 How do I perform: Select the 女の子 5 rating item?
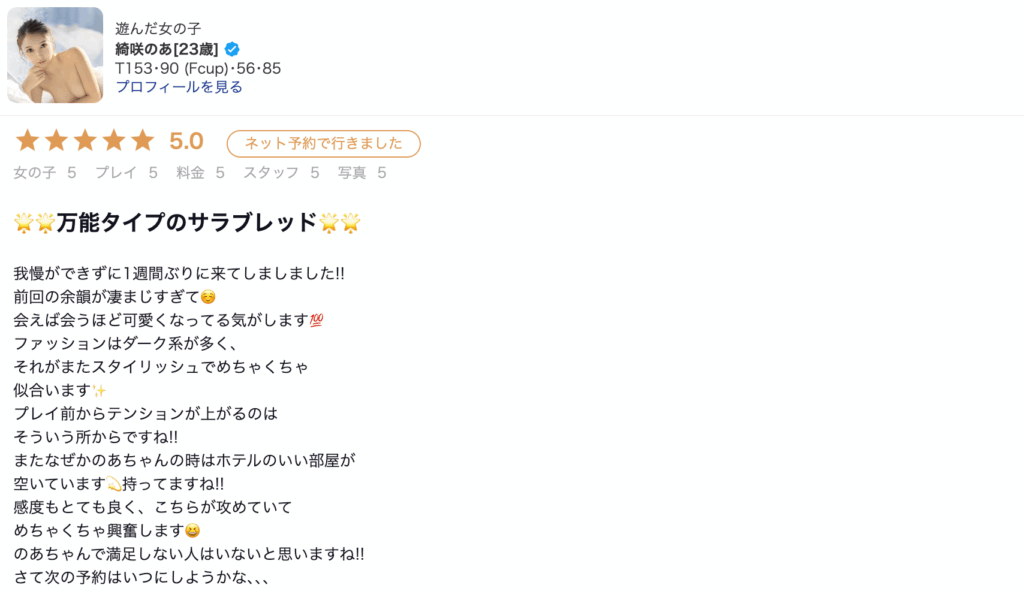click(x=45, y=173)
